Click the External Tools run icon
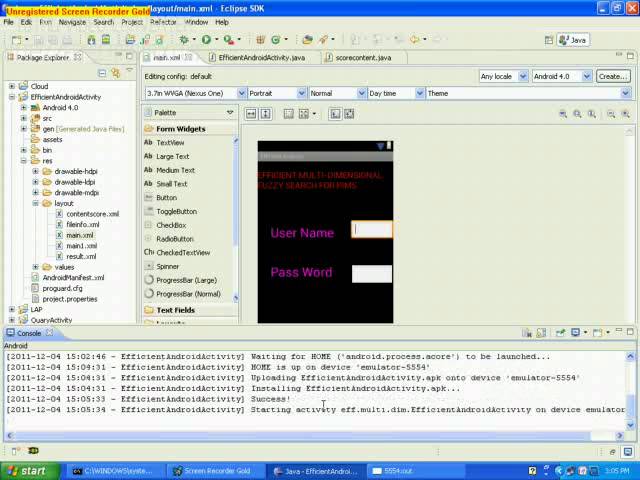The image size is (640, 480). click(x=229, y=40)
